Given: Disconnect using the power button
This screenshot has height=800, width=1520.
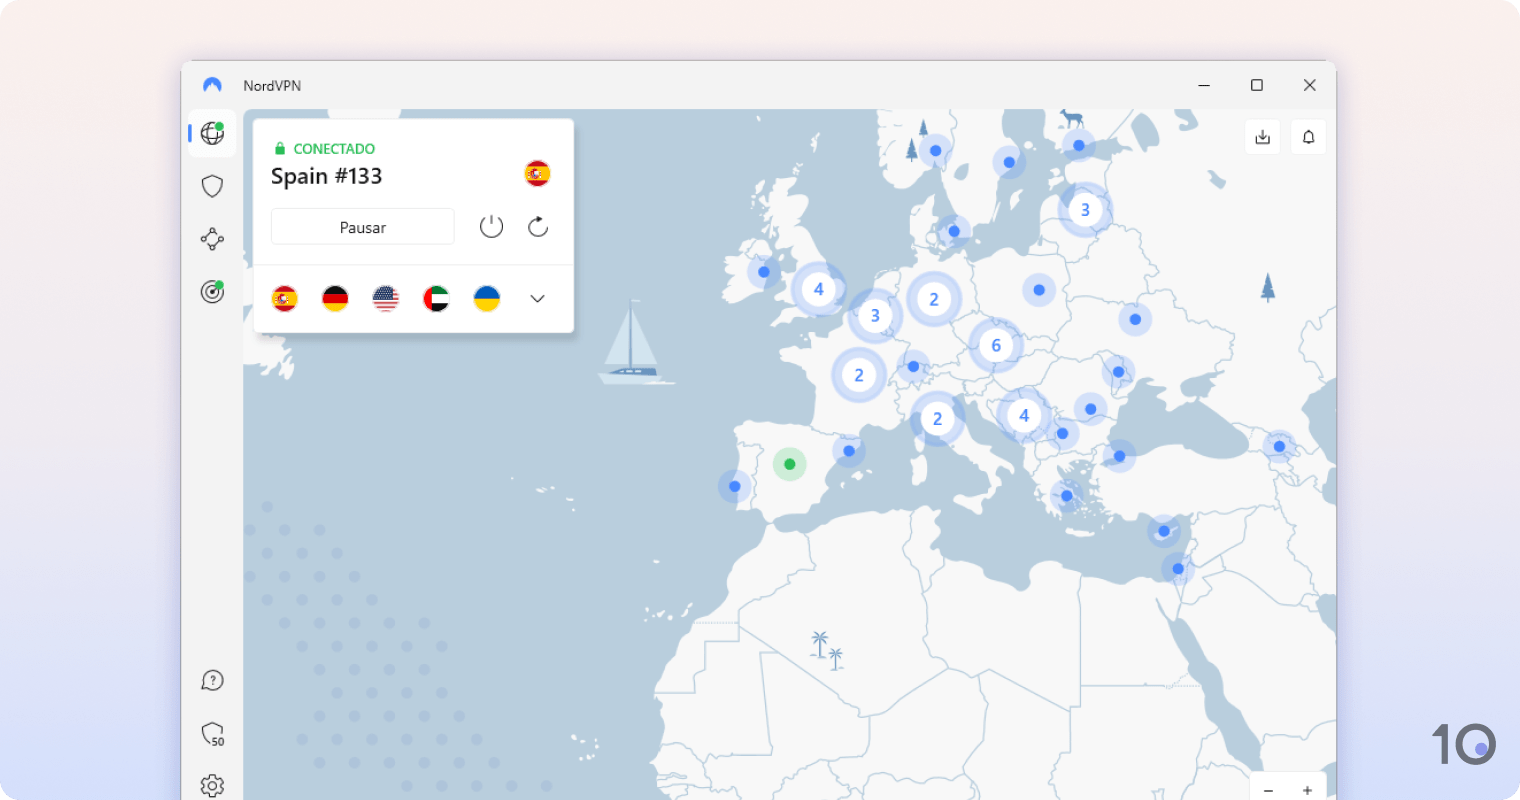Looking at the screenshot, I should tap(491, 226).
